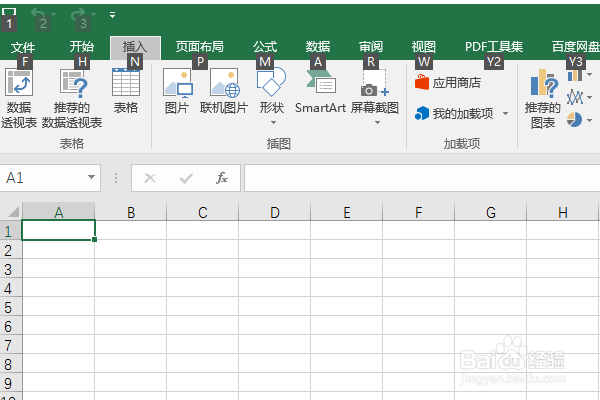Select row 1 header
The width and height of the screenshot is (600, 400).
(x=11, y=231)
